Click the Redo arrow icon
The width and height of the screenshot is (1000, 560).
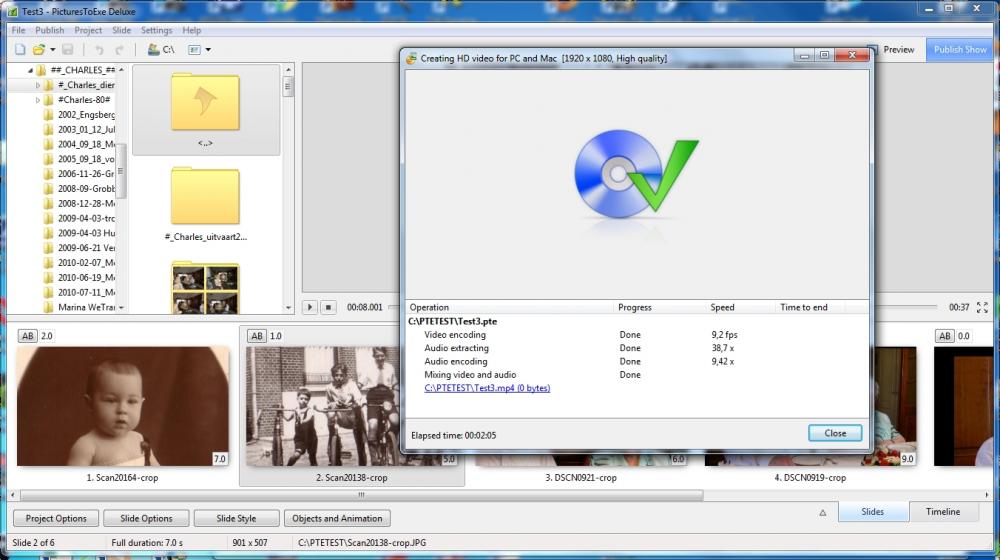click(119, 49)
